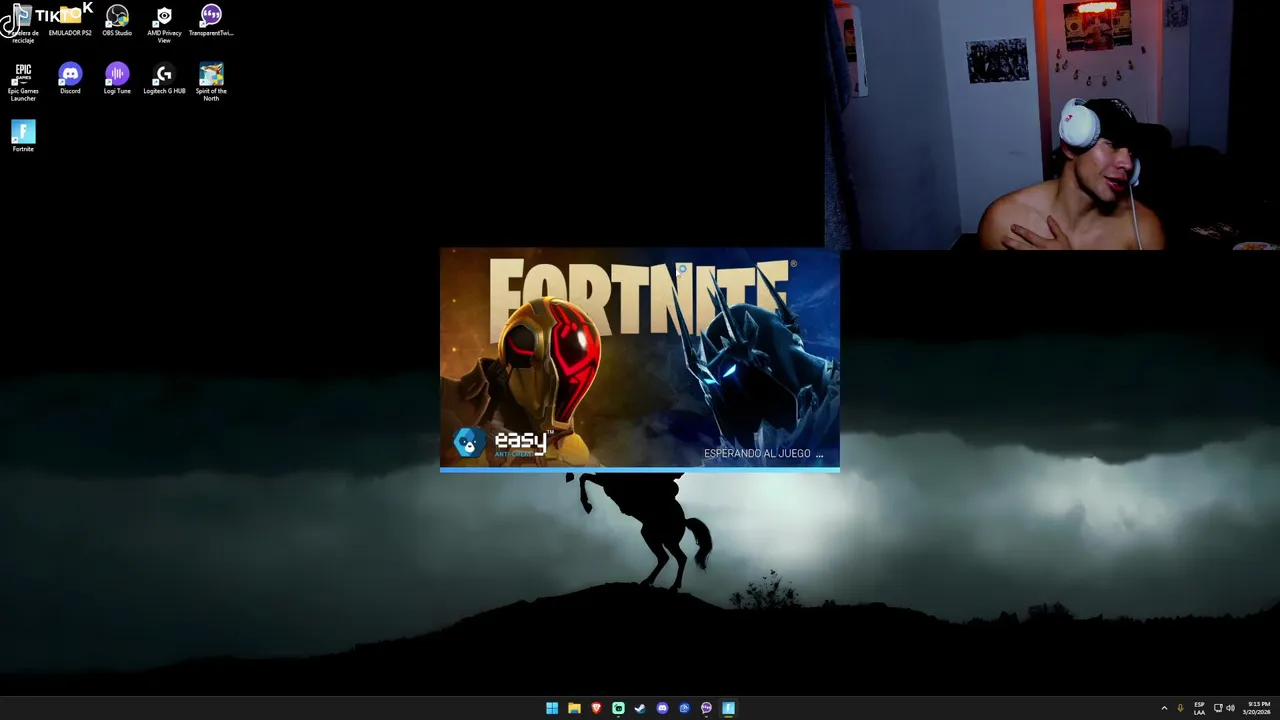Open the Logi Tune desktop icon
This screenshot has height=720, width=1280.
tap(117, 79)
